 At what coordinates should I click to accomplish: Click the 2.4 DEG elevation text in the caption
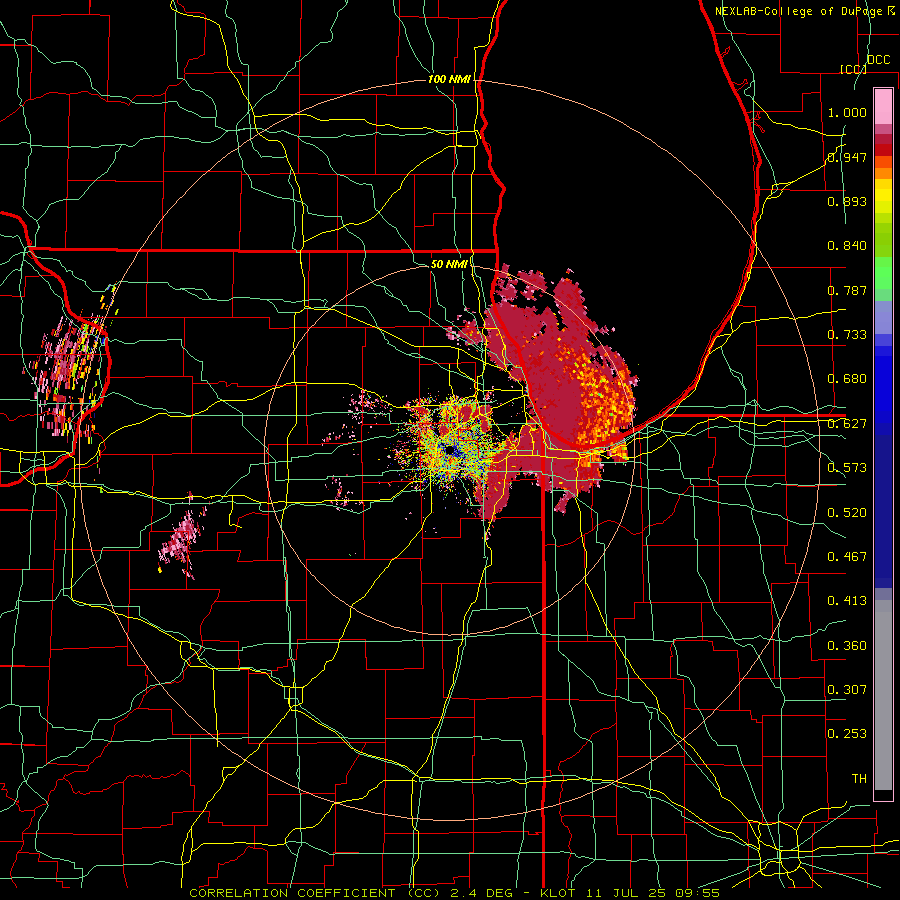pyautogui.click(x=481, y=893)
